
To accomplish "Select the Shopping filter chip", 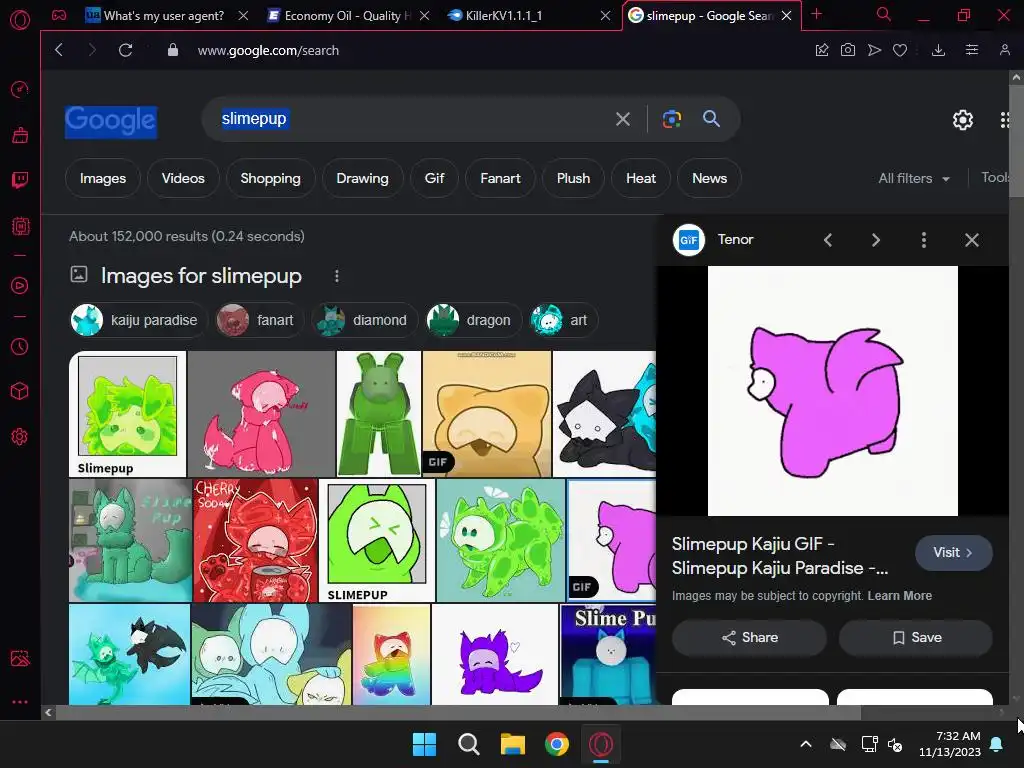I will pyautogui.click(x=270, y=178).
